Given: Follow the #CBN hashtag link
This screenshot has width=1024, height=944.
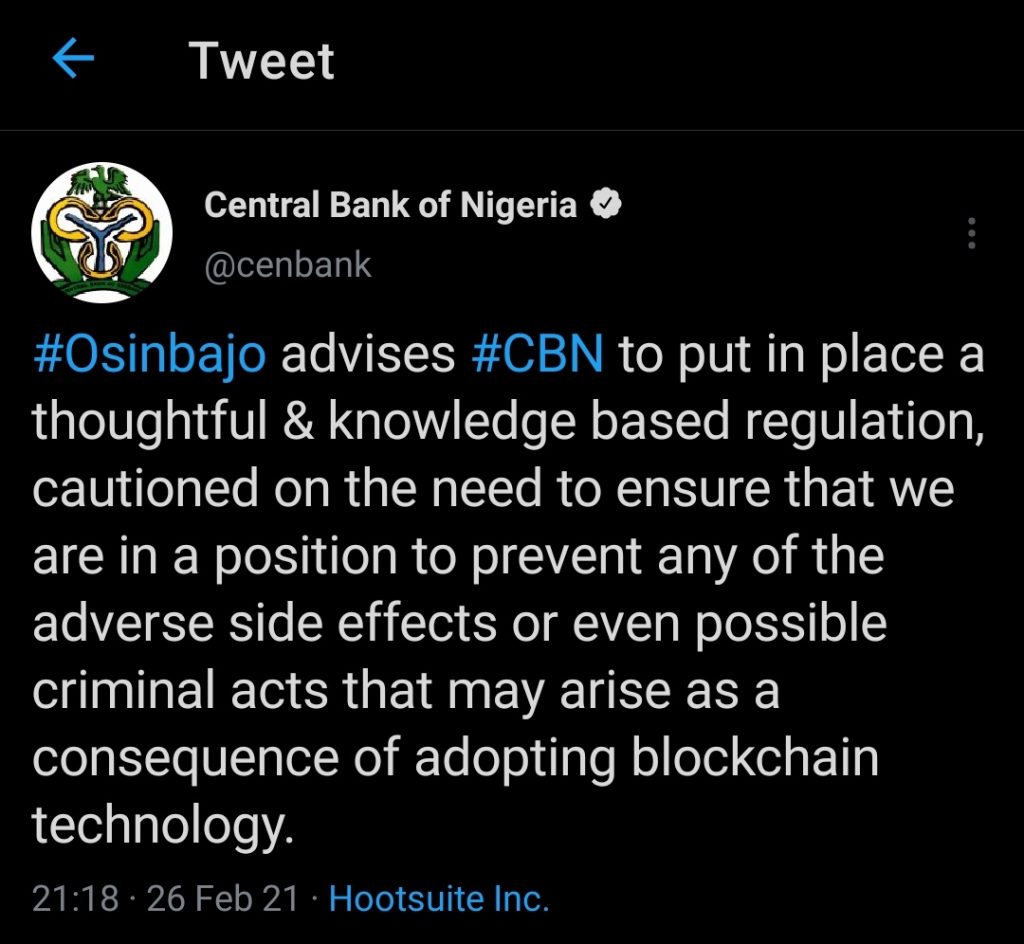Looking at the screenshot, I should (537, 357).
